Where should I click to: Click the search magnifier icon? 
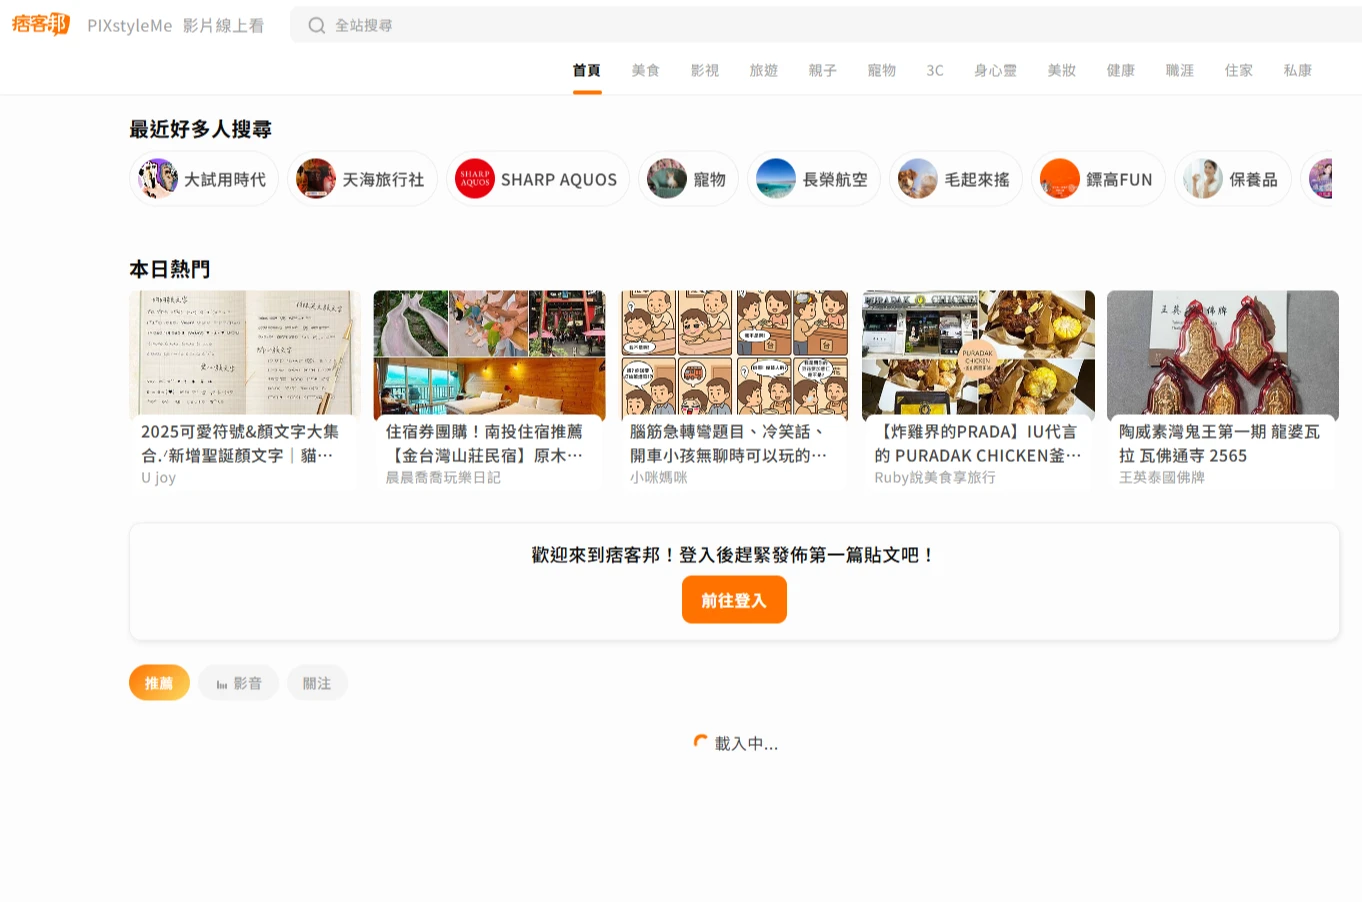tap(316, 25)
